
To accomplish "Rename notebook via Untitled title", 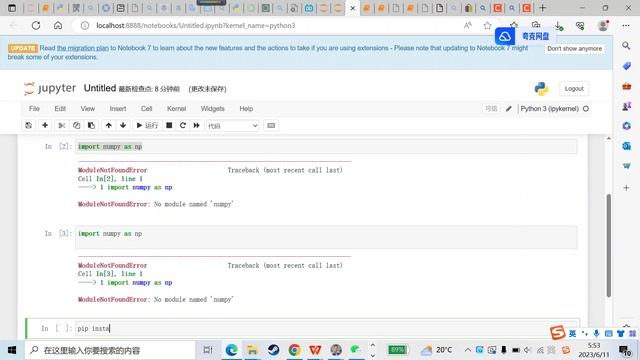I will pyautogui.click(x=100, y=88).
